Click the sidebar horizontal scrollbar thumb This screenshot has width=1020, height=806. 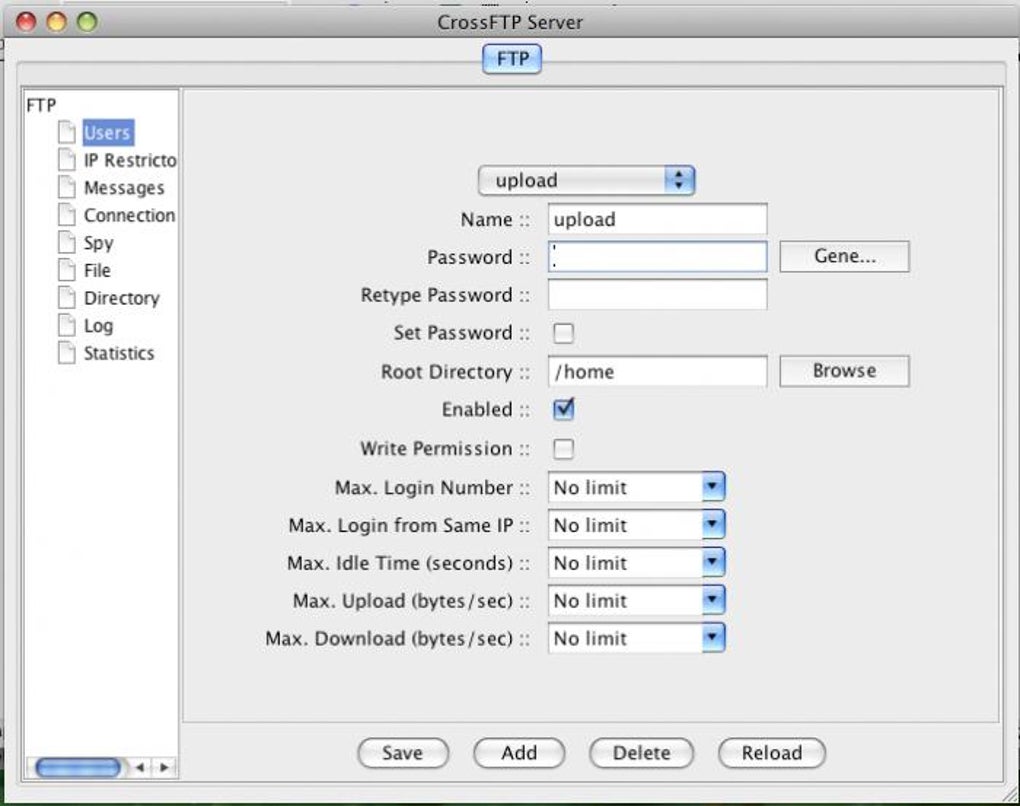pyautogui.click(x=78, y=768)
